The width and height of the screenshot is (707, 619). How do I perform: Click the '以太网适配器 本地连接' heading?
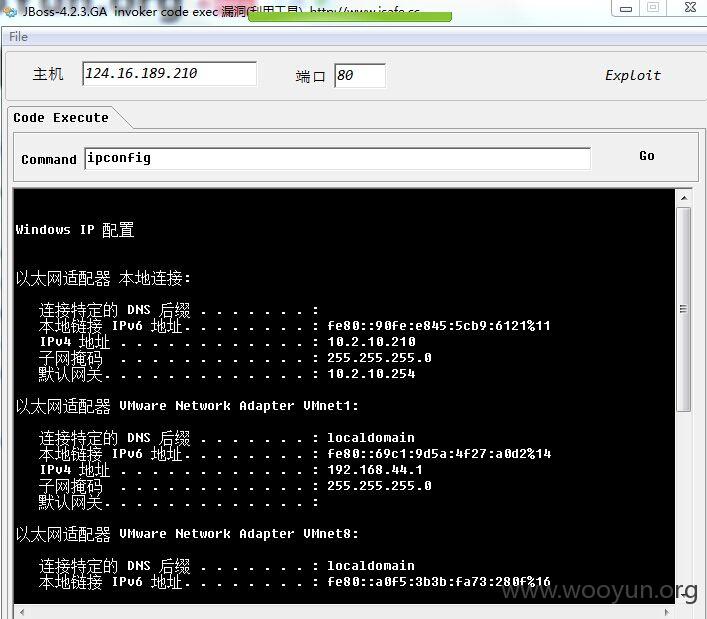pyautogui.click(x=103, y=278)
